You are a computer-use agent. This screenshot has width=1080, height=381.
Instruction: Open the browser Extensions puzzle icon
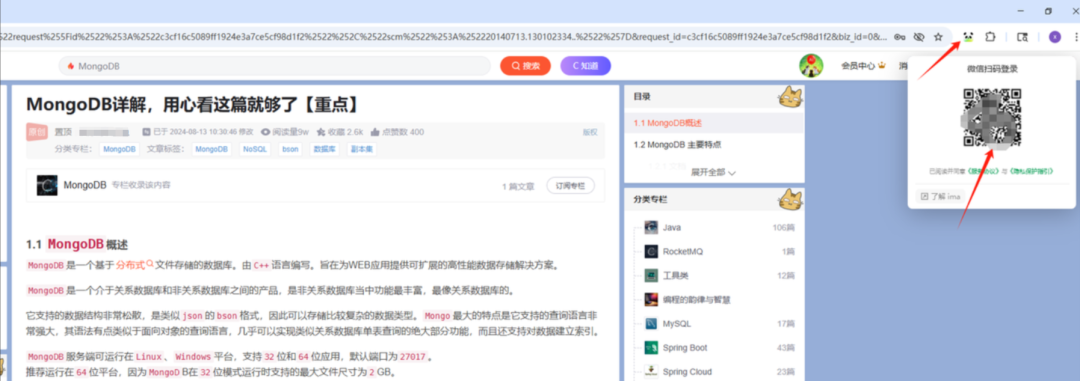tap(990, 37)
